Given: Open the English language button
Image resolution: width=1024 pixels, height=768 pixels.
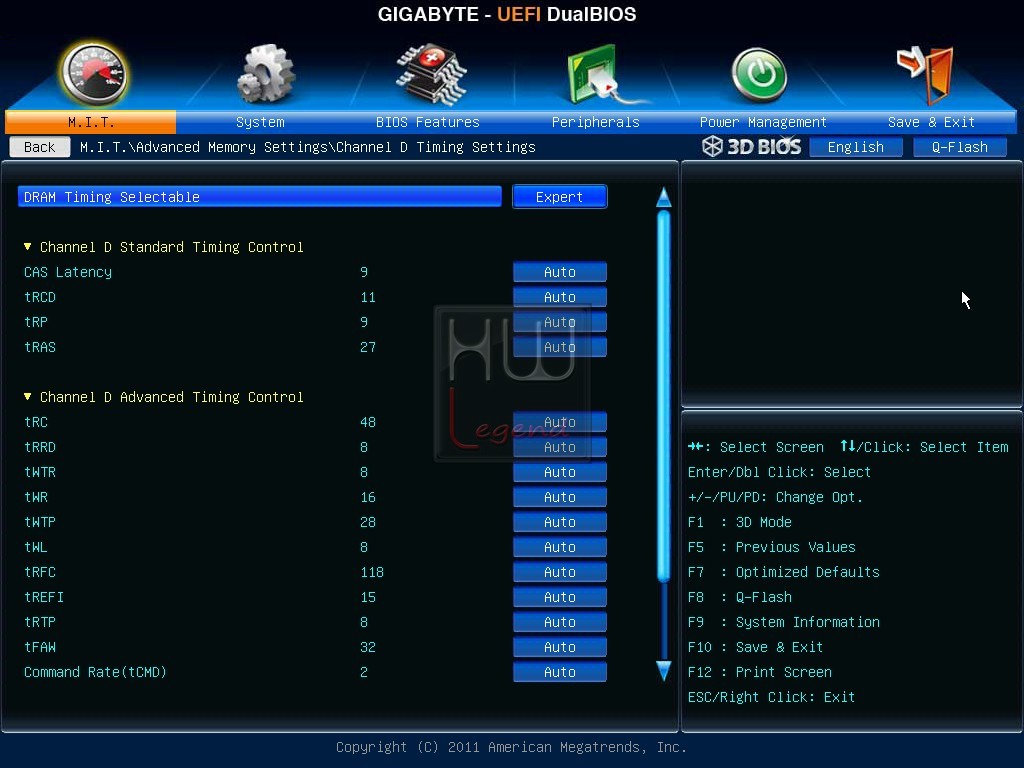Looking at the screenshot, I should (x=856, y=147).
